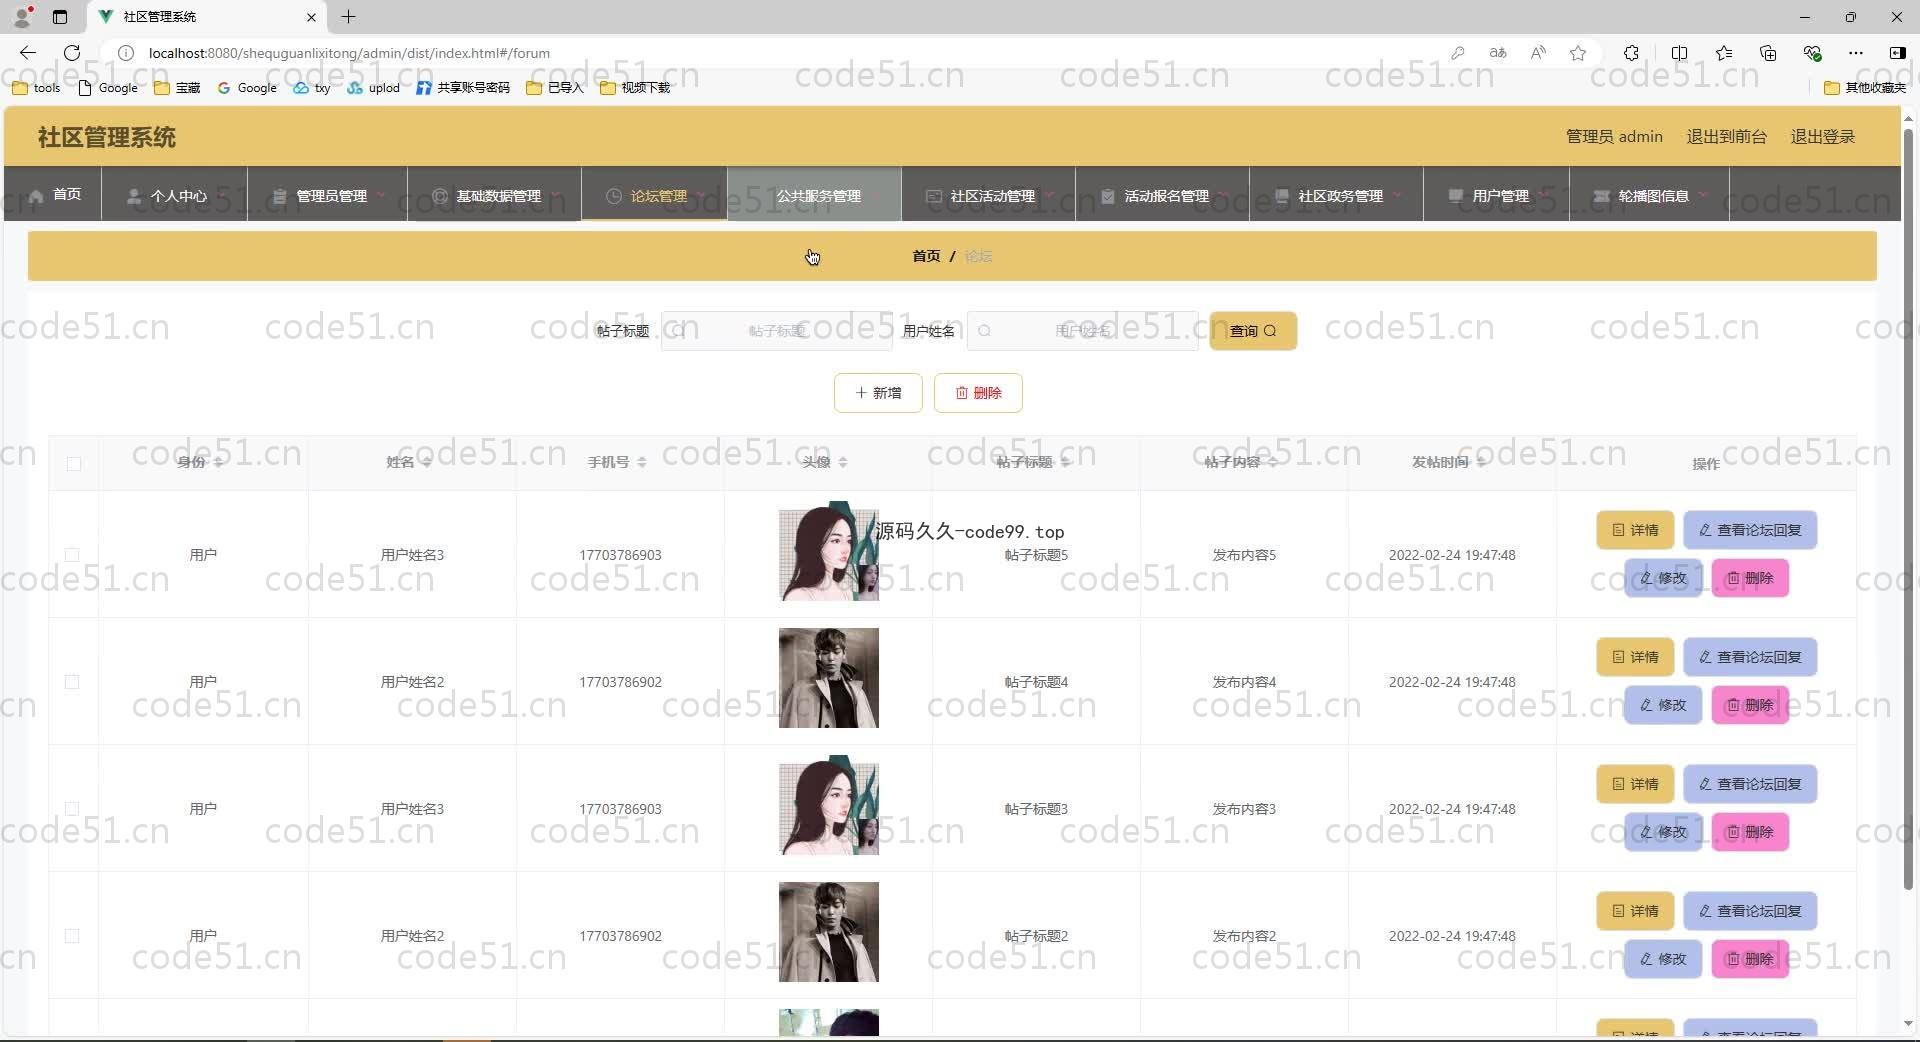The image size is (1920, 1042).
Task: Click 首页 in breadcrumb
Action: (x=926, y=256)
